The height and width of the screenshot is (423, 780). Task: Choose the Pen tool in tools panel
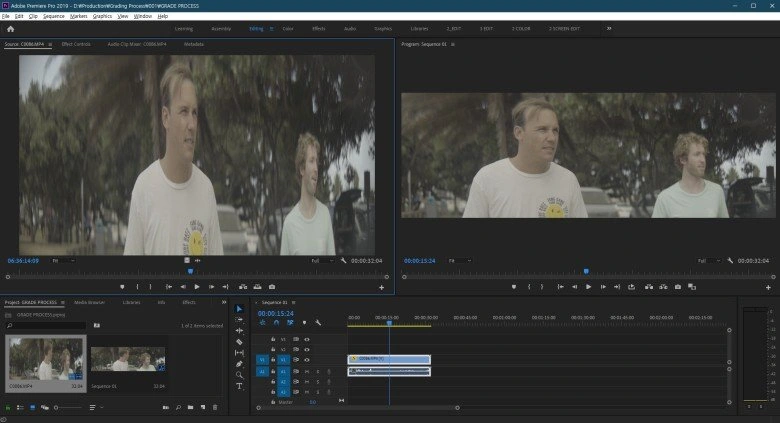(x=239, y=364)
